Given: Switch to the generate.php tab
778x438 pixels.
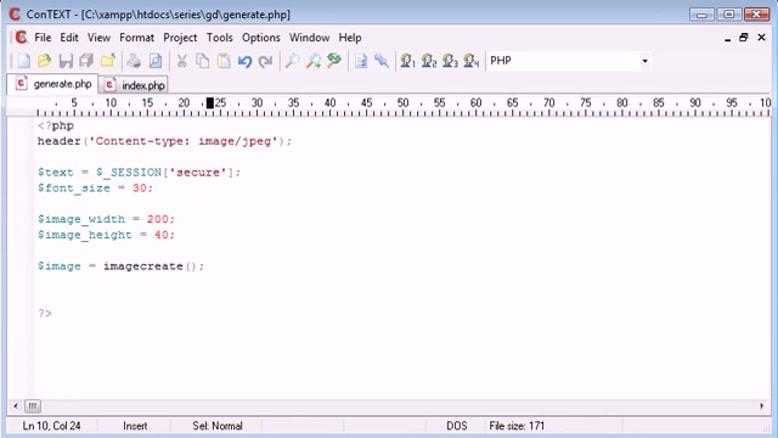Looking at the screenshot, I should [x=54, y=84].
